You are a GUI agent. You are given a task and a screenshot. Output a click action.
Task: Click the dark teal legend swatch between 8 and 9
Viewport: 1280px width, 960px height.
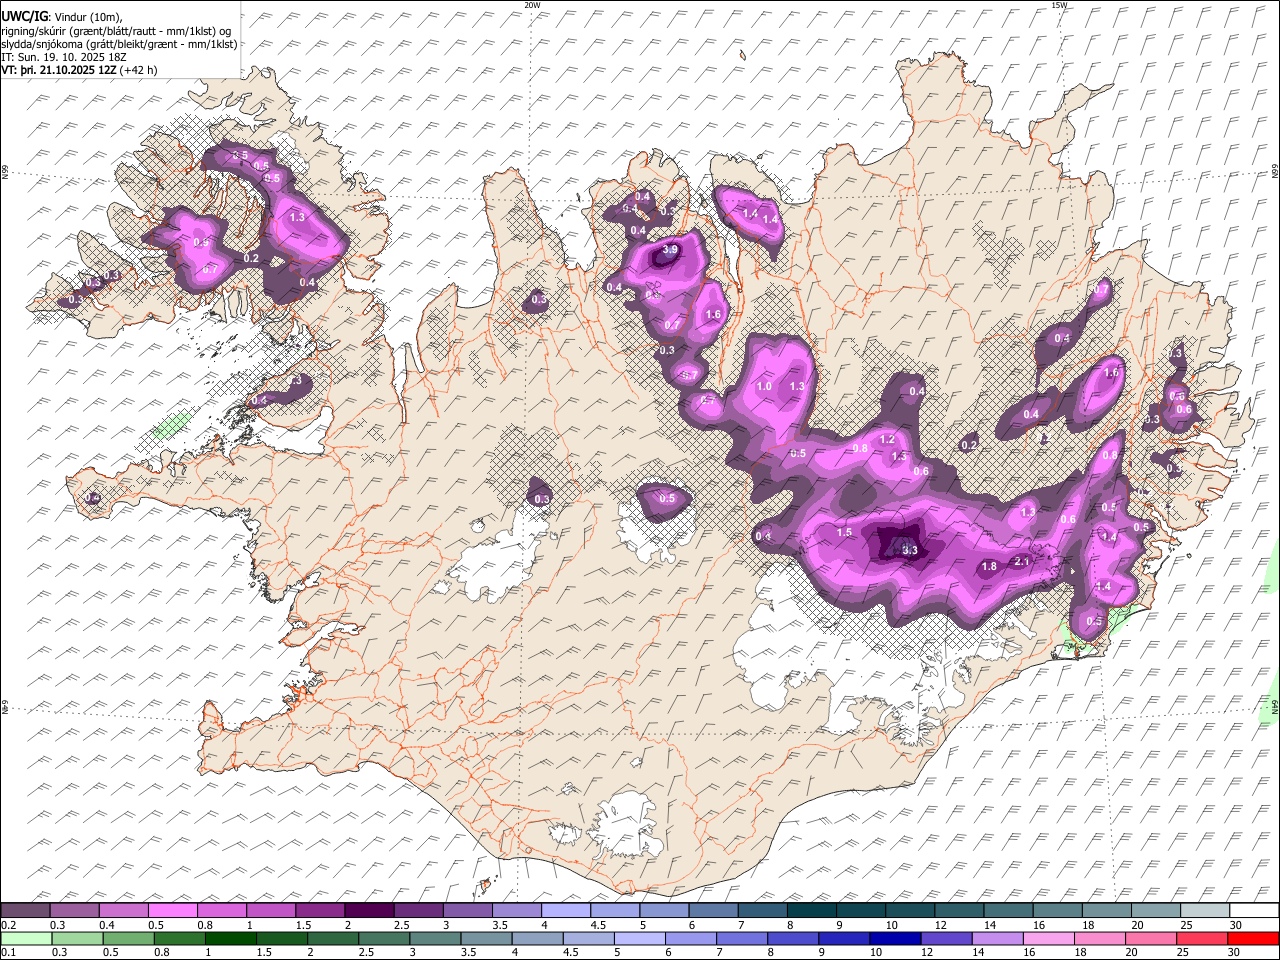click(812, 911)
